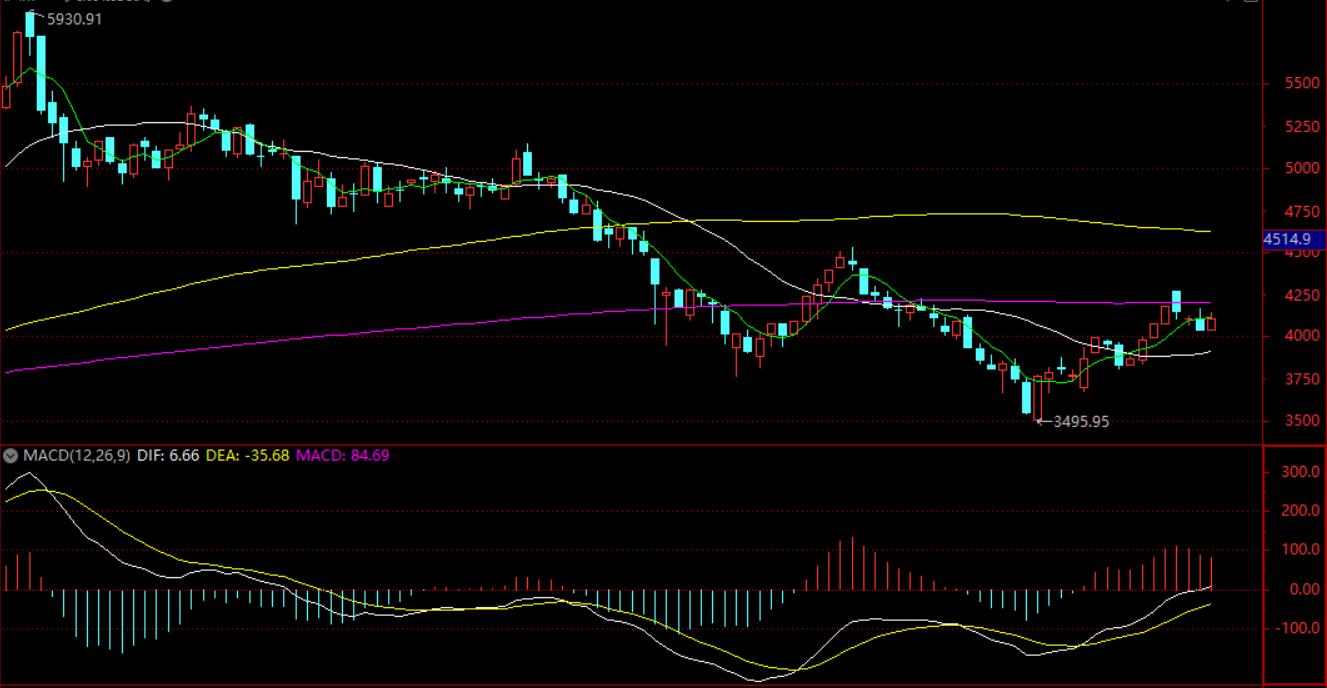The width and height of the screenshot is (1327, 688).
Task: Expand the MACD indicator dropdown arrow
Action: 11,456
